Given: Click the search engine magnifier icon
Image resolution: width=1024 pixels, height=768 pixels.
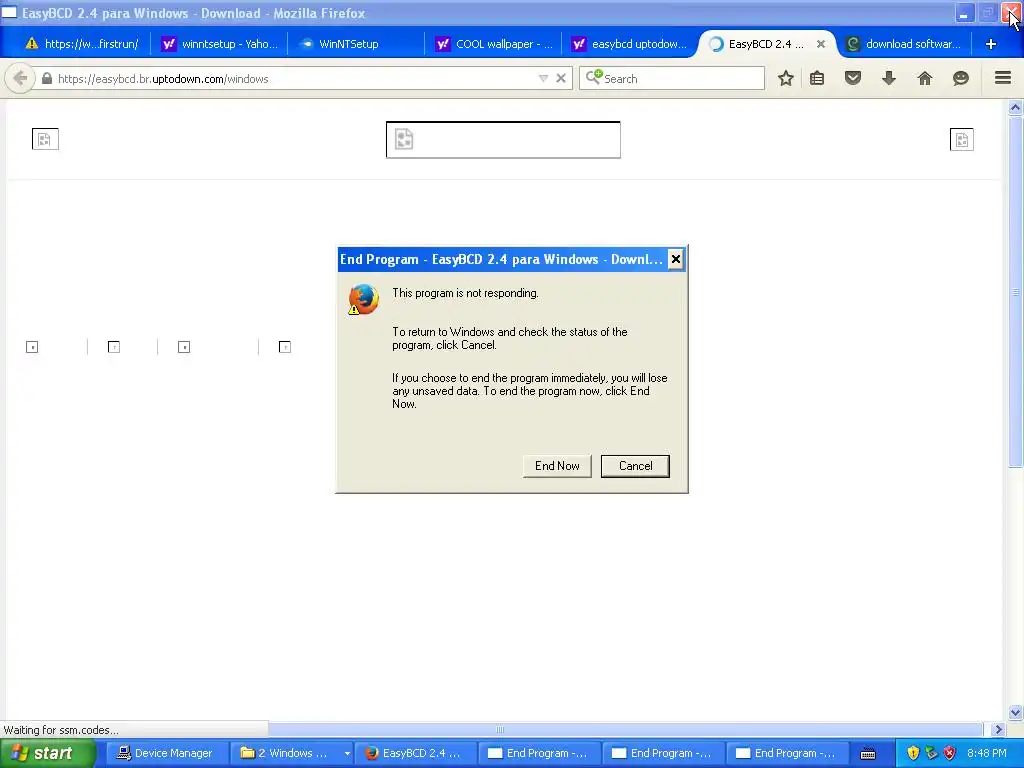Looking at the screenshot, I should pos(594,78).
